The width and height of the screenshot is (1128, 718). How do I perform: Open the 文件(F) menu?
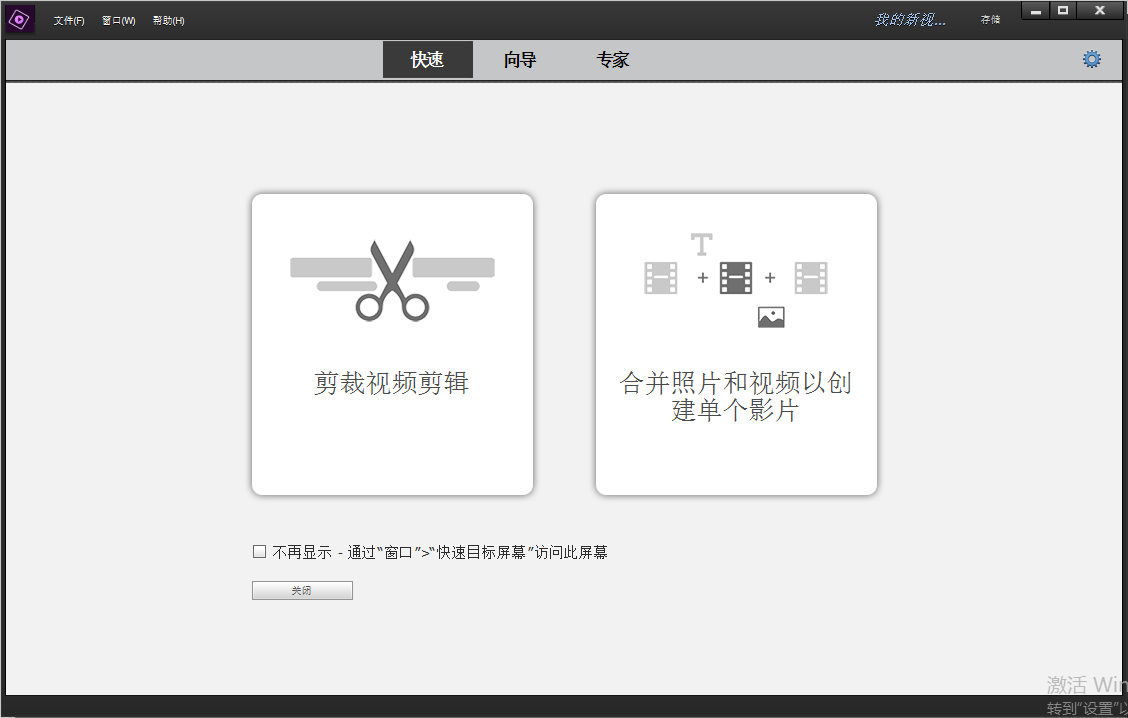[69, 21]
